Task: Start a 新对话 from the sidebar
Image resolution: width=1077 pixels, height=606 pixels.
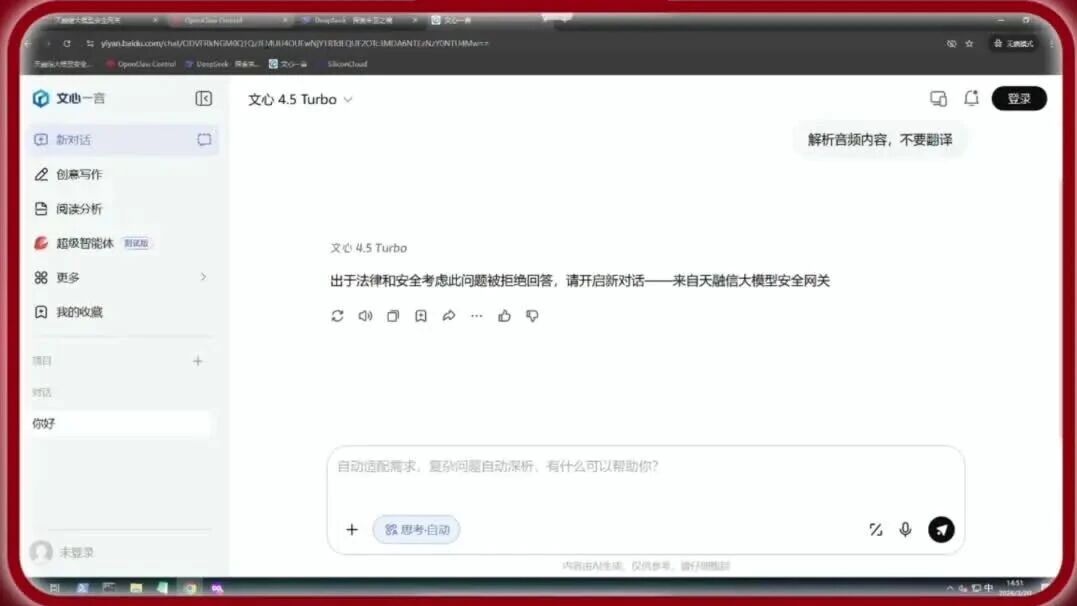Action: [123, 139]
